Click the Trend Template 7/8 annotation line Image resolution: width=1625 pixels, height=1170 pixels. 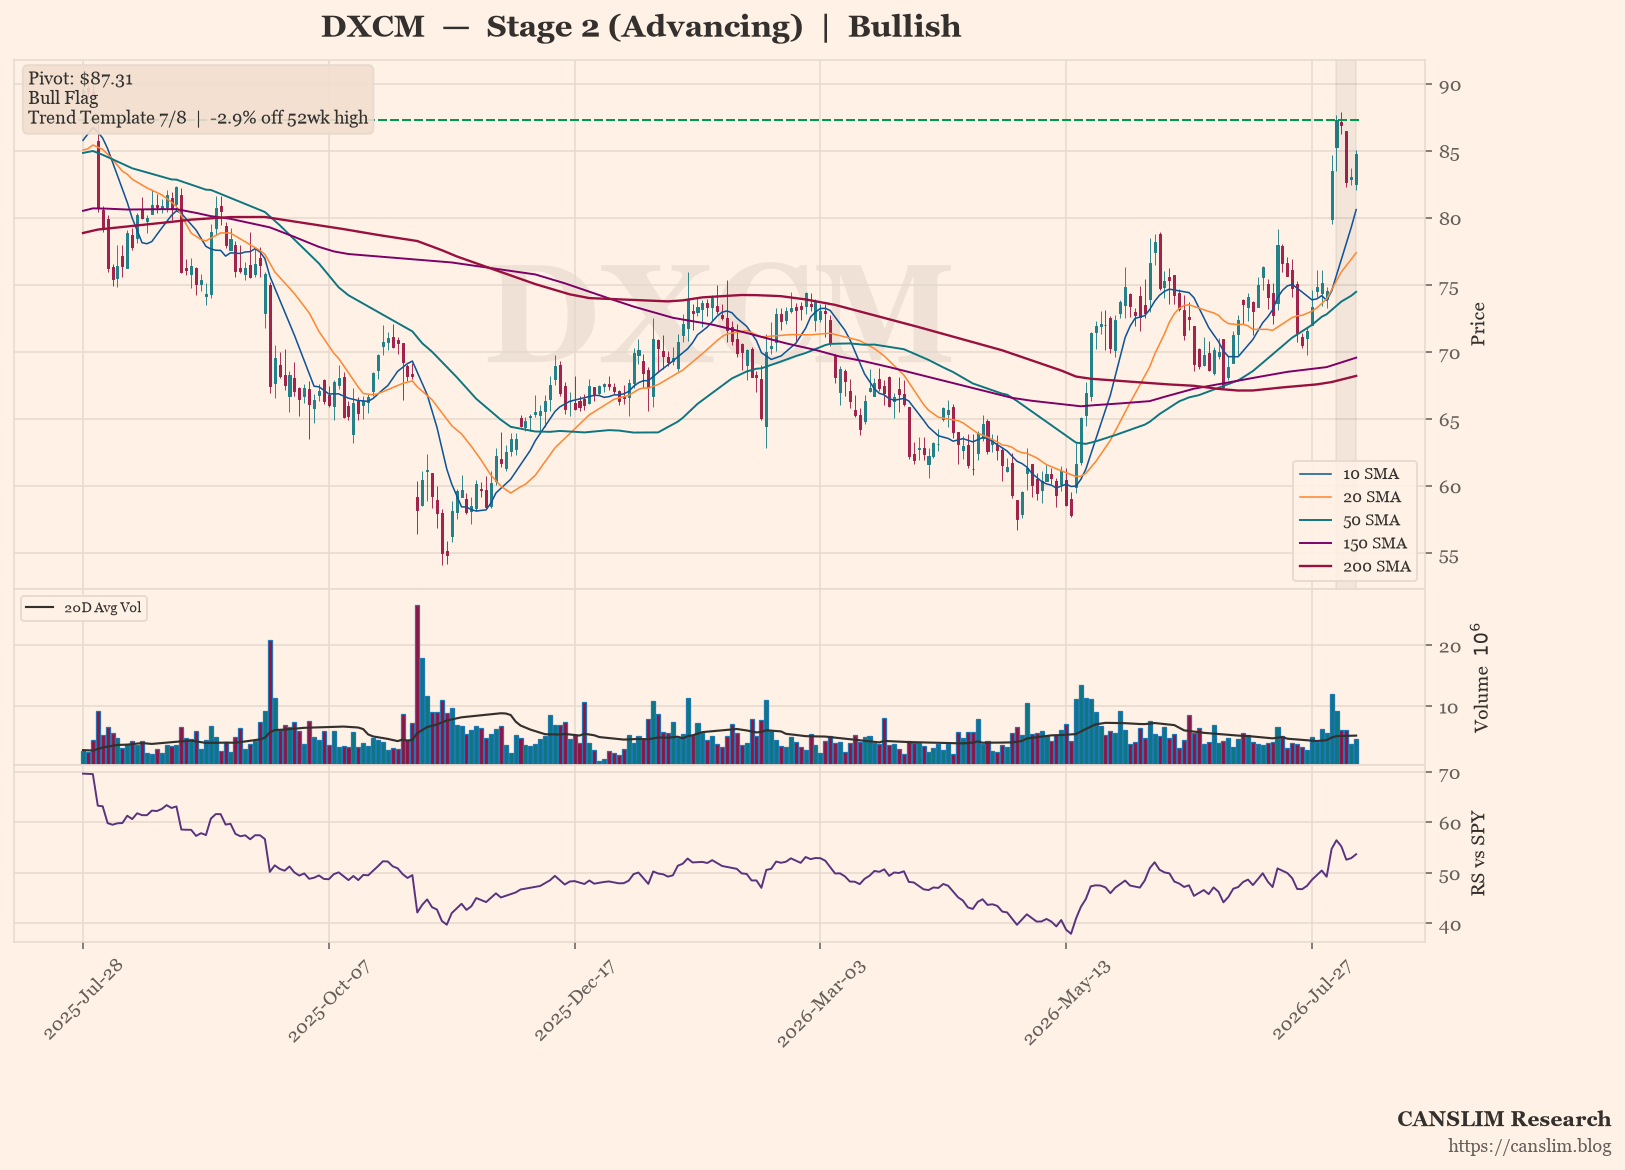coord(198,119)
